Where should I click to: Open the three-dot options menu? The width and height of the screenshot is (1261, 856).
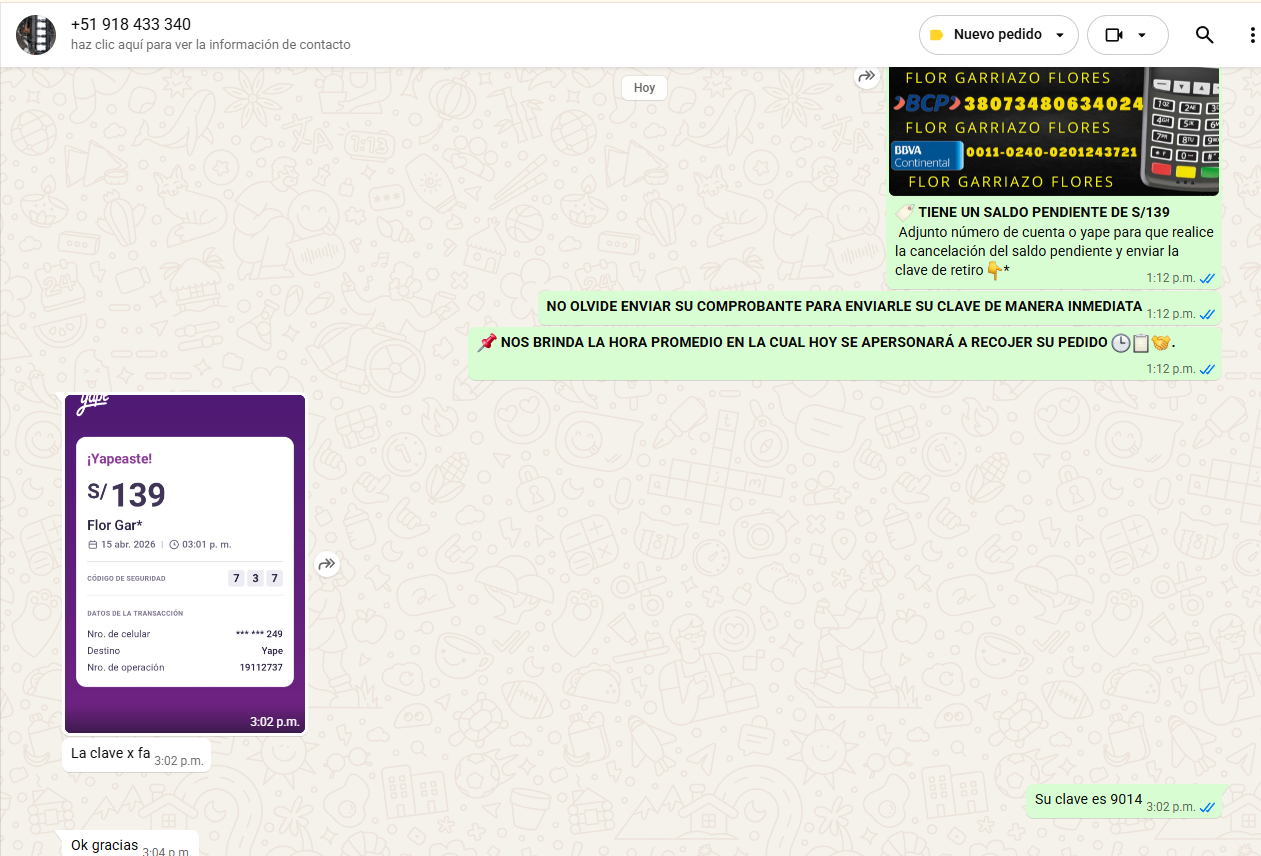coord(1252,35)
